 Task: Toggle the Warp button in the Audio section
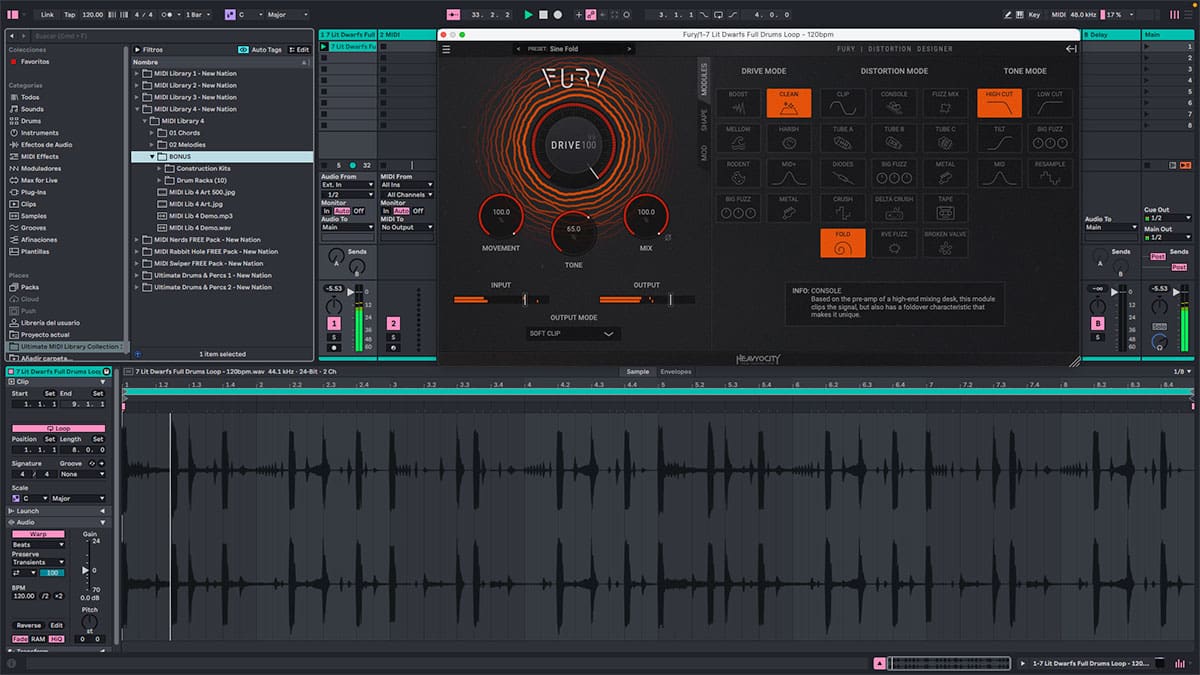pyautogui.click(x=38, y=534)
